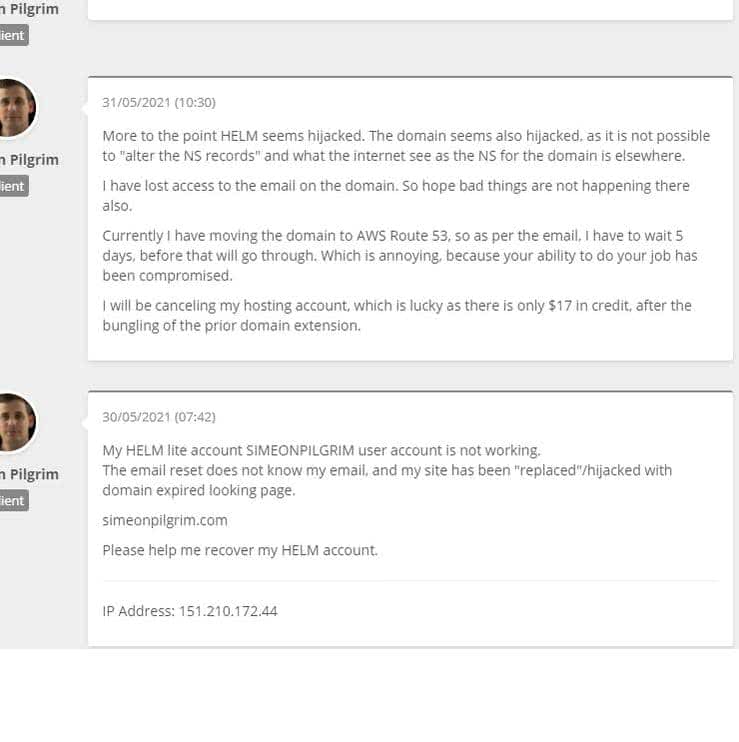Click the Client badge beside the 30/05/2021 message
739x742 pixels.
14,501
